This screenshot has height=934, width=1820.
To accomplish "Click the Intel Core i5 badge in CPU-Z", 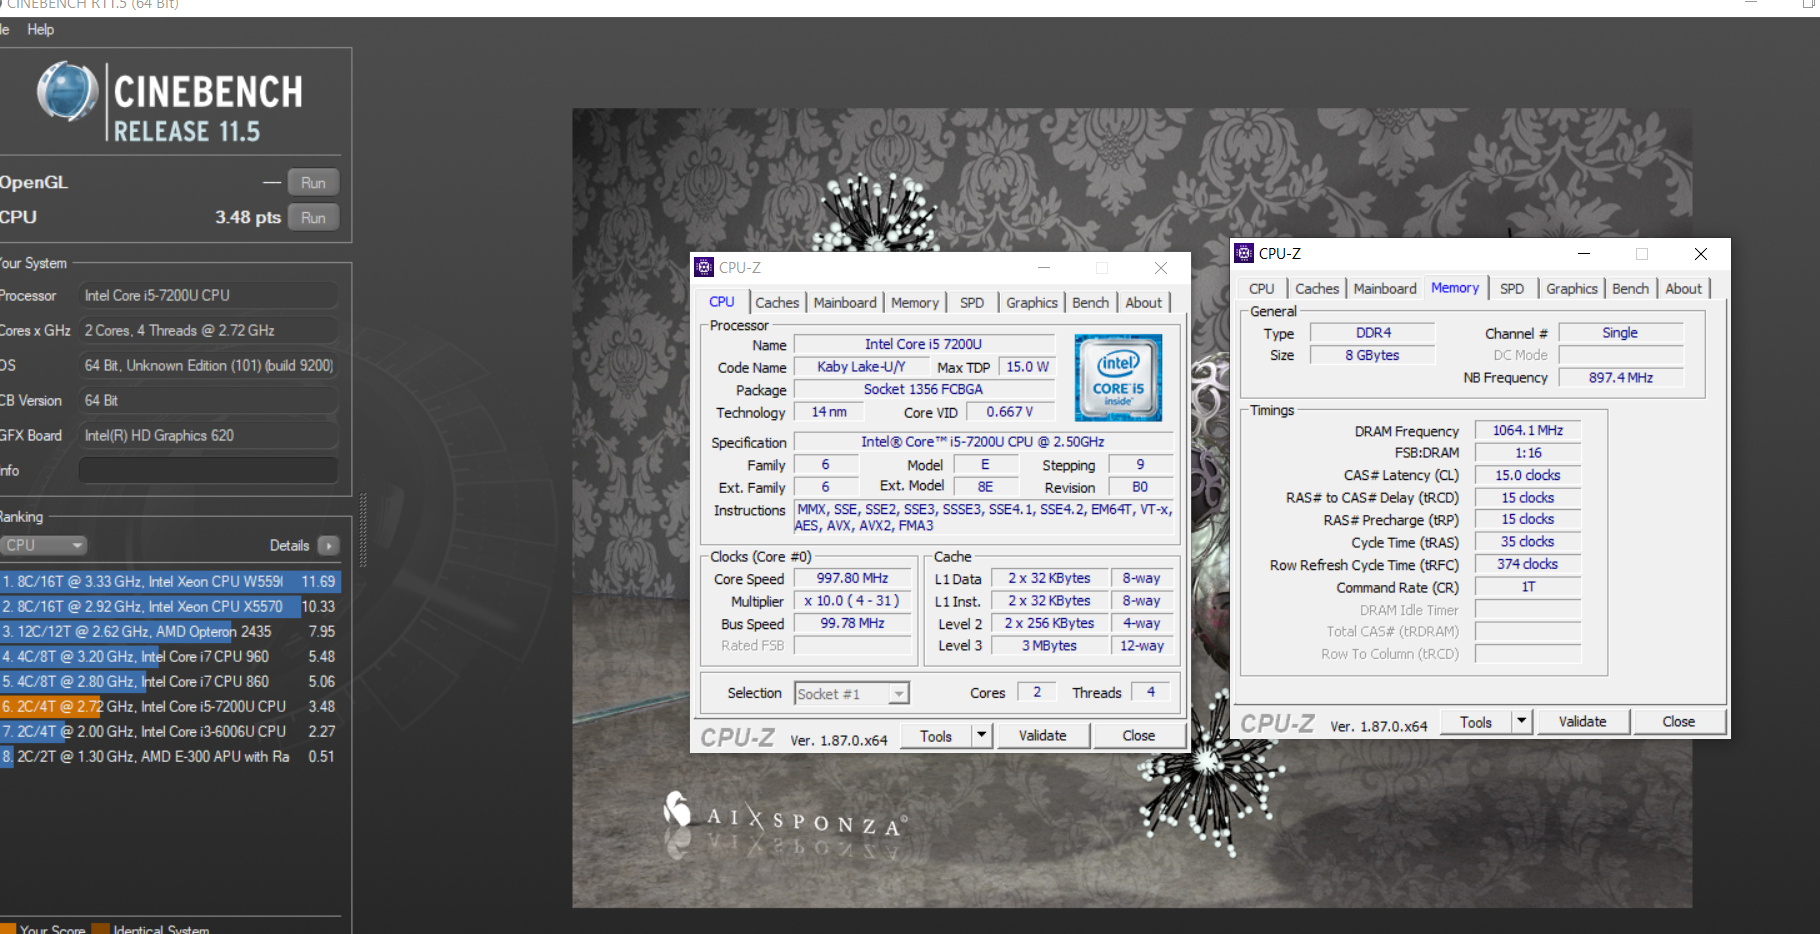I will [1118, 377].
